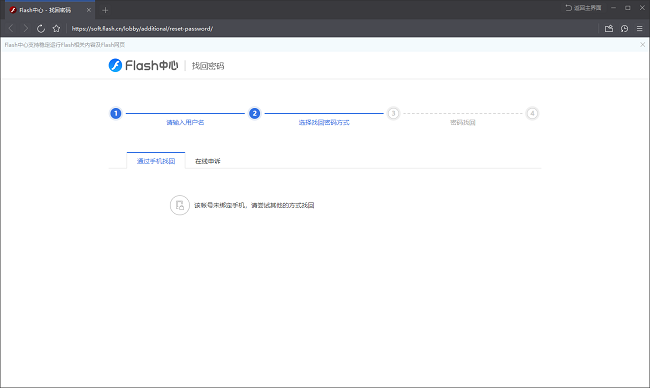Open the share icon in toolbar
650x388 pixels.
pos(609,29)
